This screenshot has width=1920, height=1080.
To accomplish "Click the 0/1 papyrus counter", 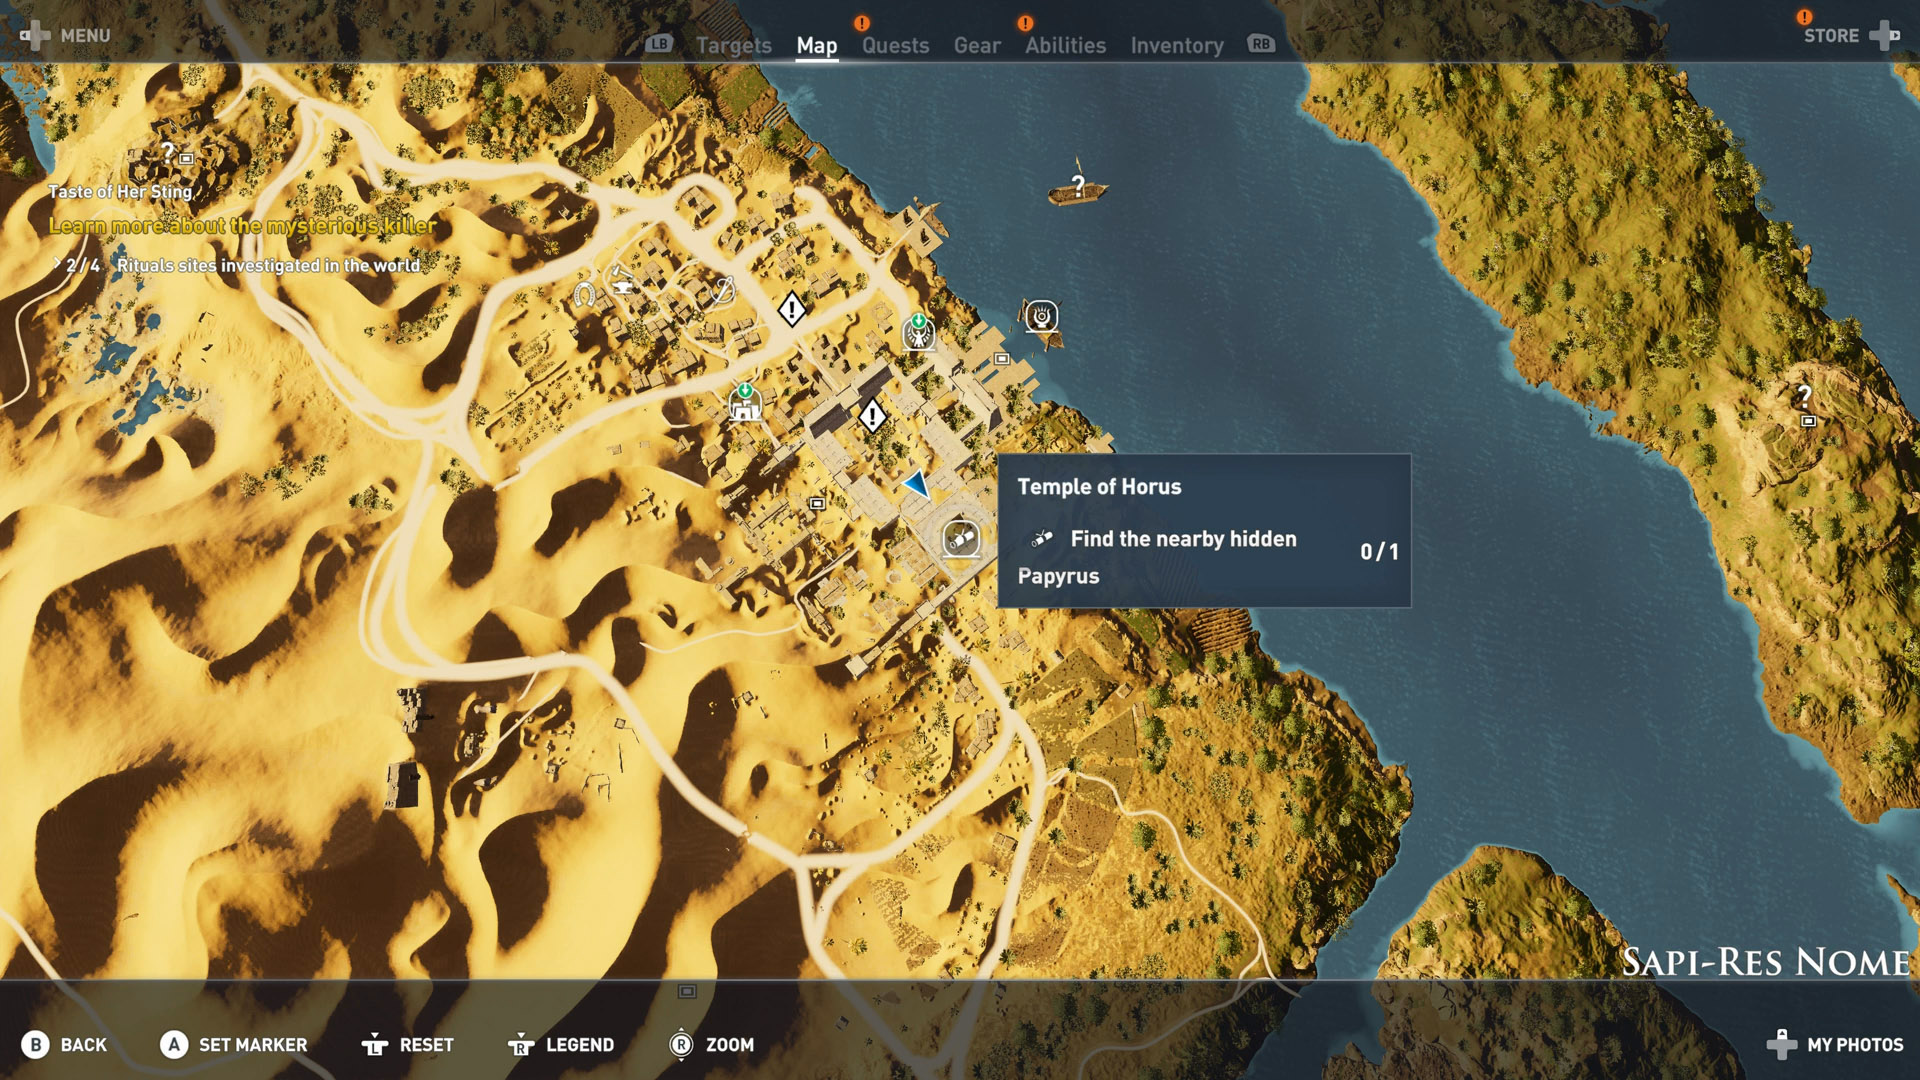I will (1379, 551).
